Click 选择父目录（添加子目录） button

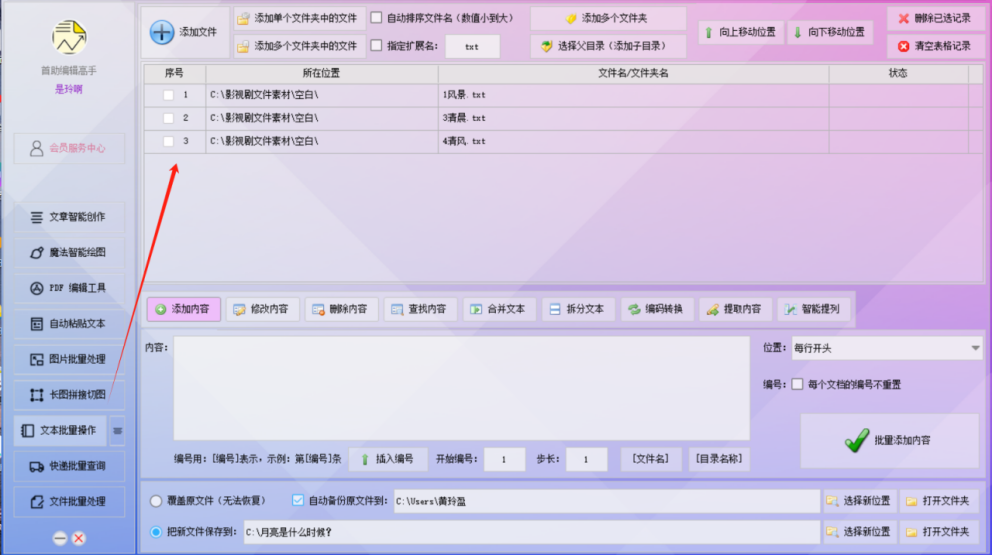(607, 46)
